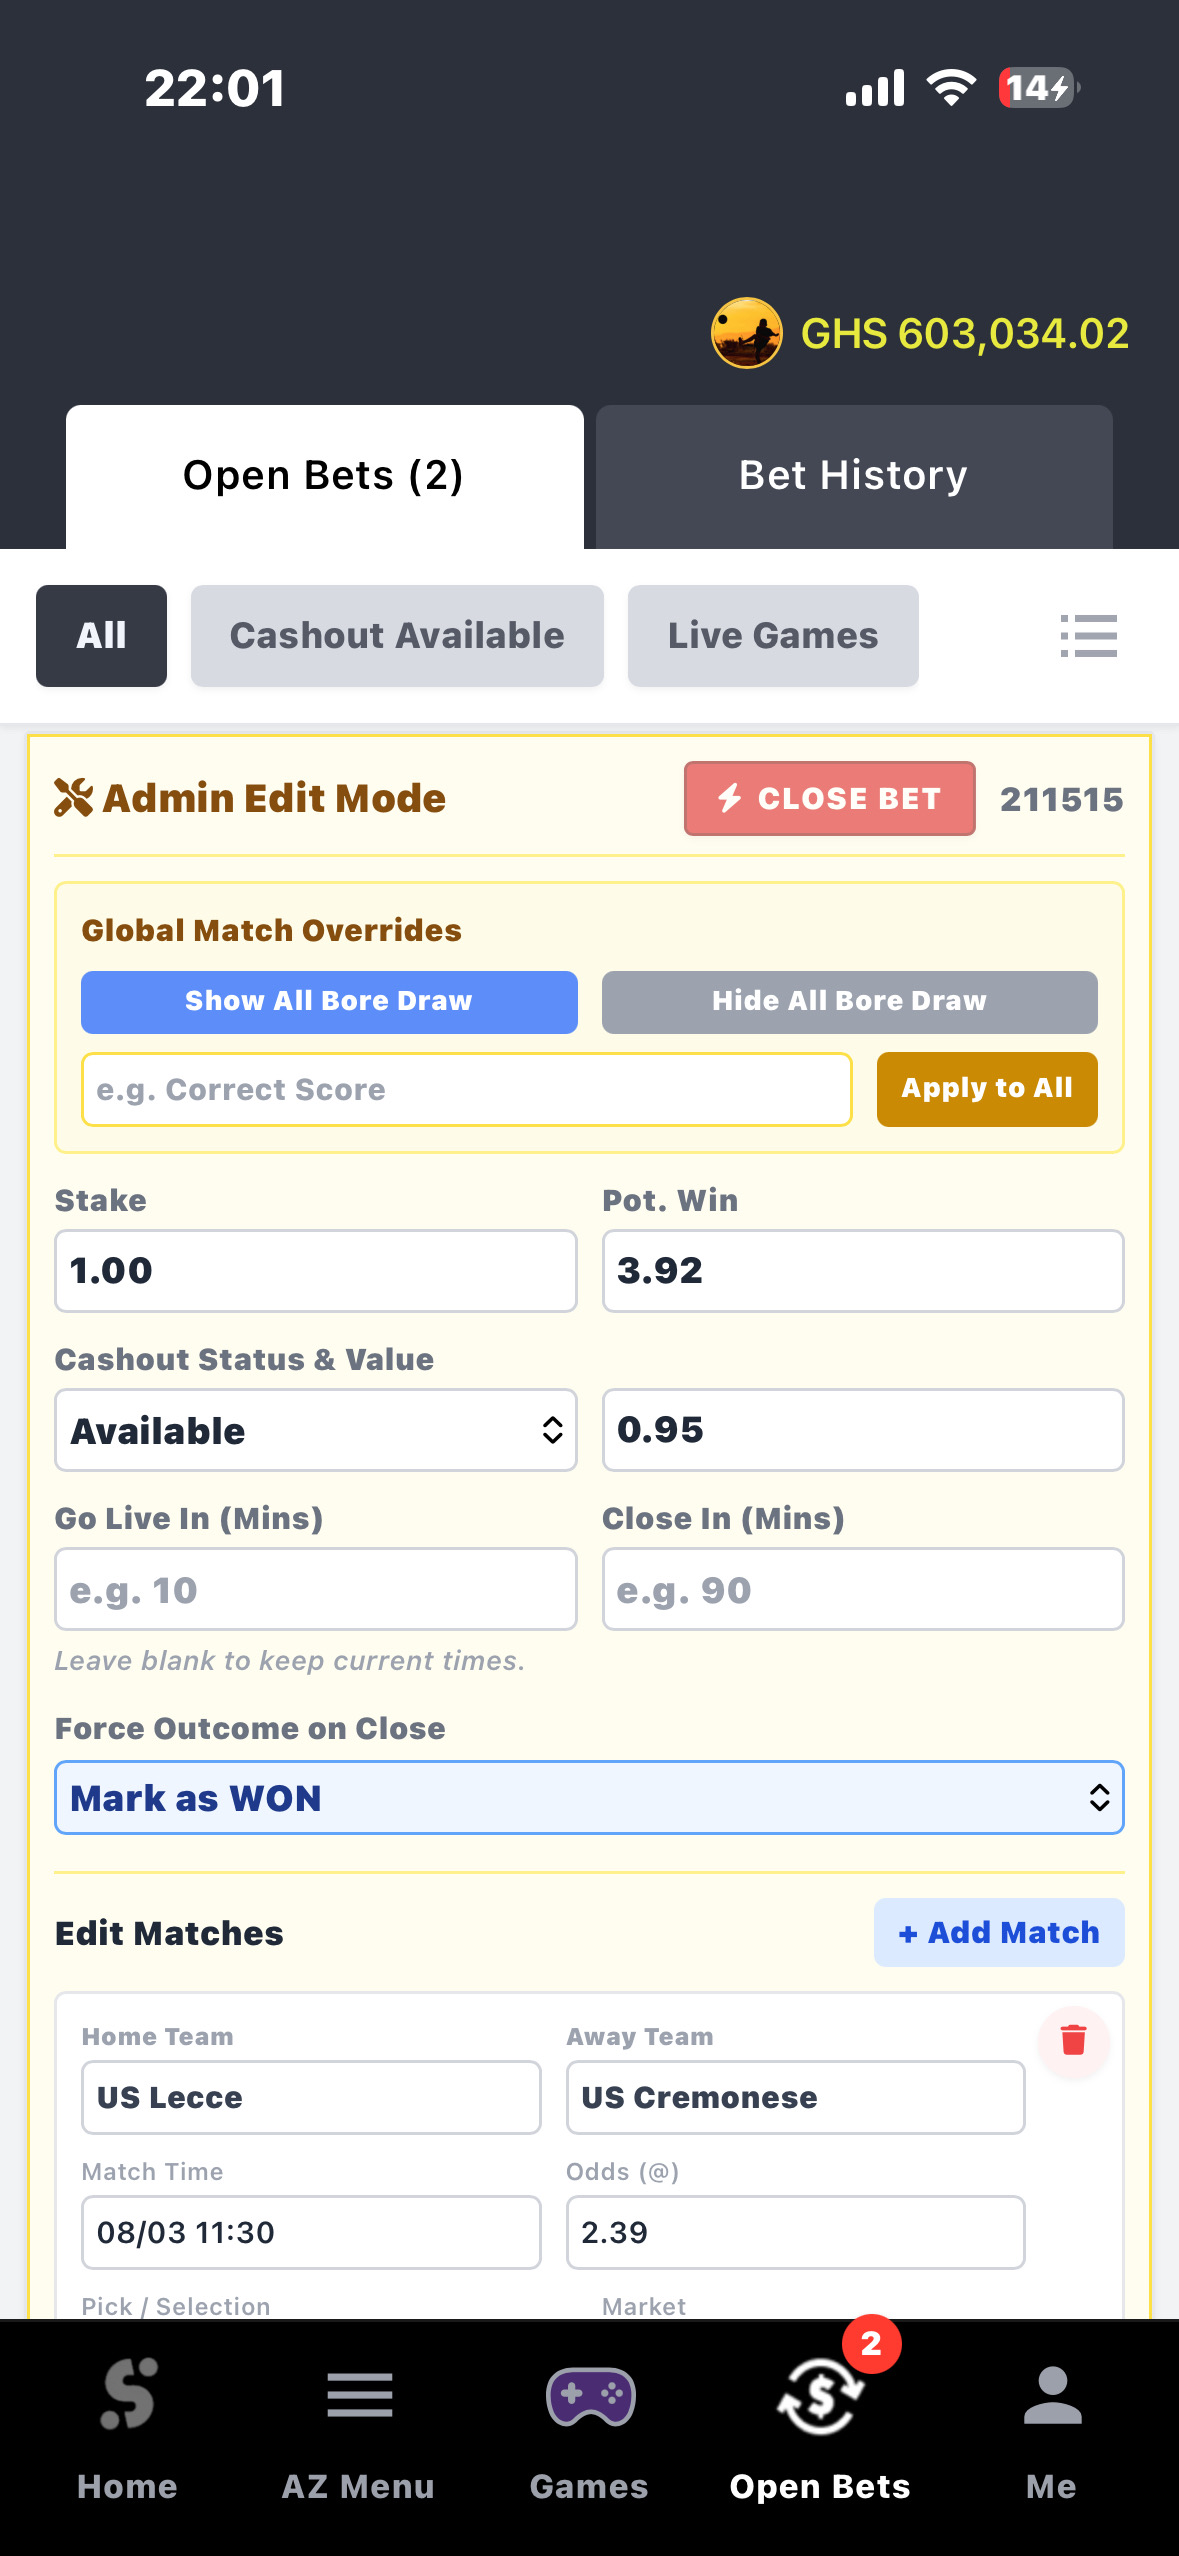
Task: Click the CLOSE BET button
Action: [x=830, y=798]
